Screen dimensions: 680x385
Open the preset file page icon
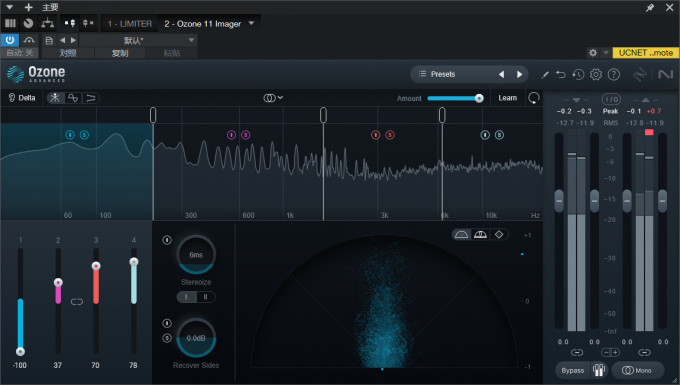point(49,40)
